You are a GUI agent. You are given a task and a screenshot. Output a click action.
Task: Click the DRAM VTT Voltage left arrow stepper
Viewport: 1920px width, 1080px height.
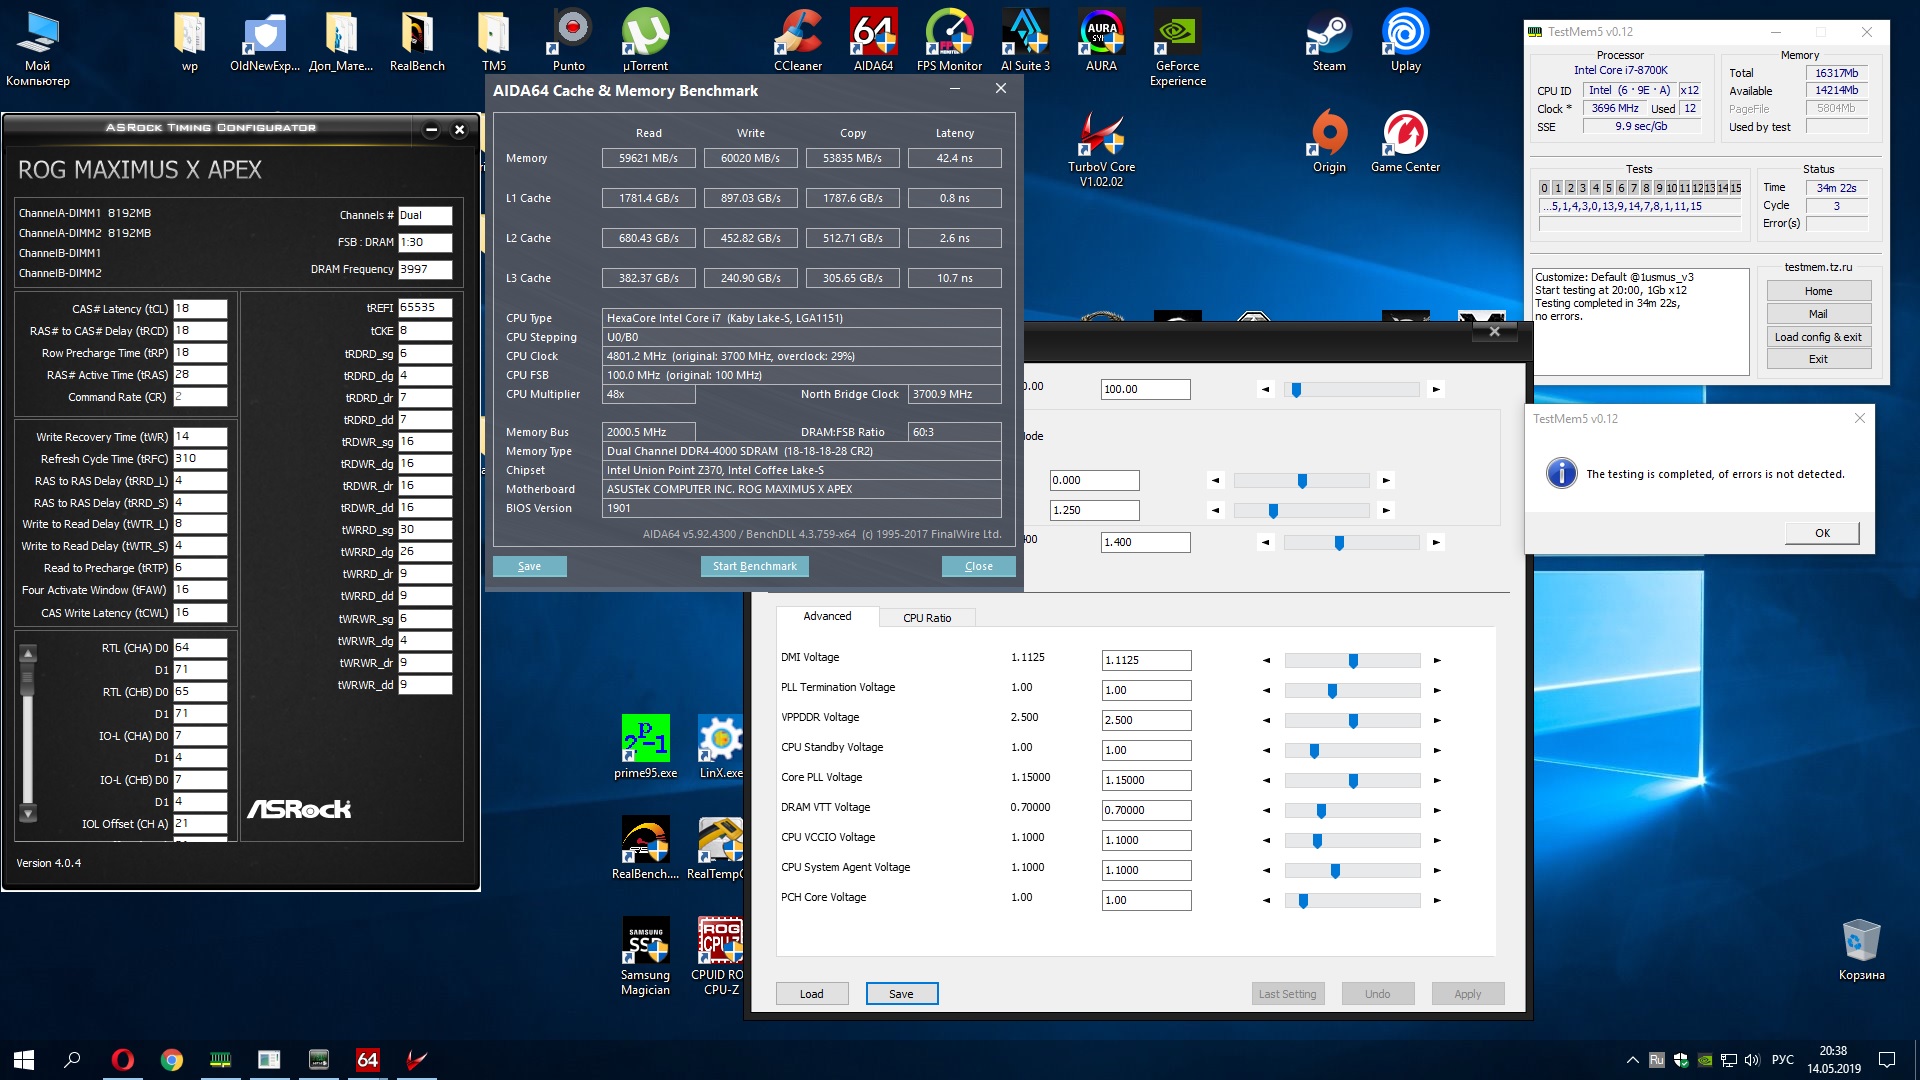click(1266, 811)
